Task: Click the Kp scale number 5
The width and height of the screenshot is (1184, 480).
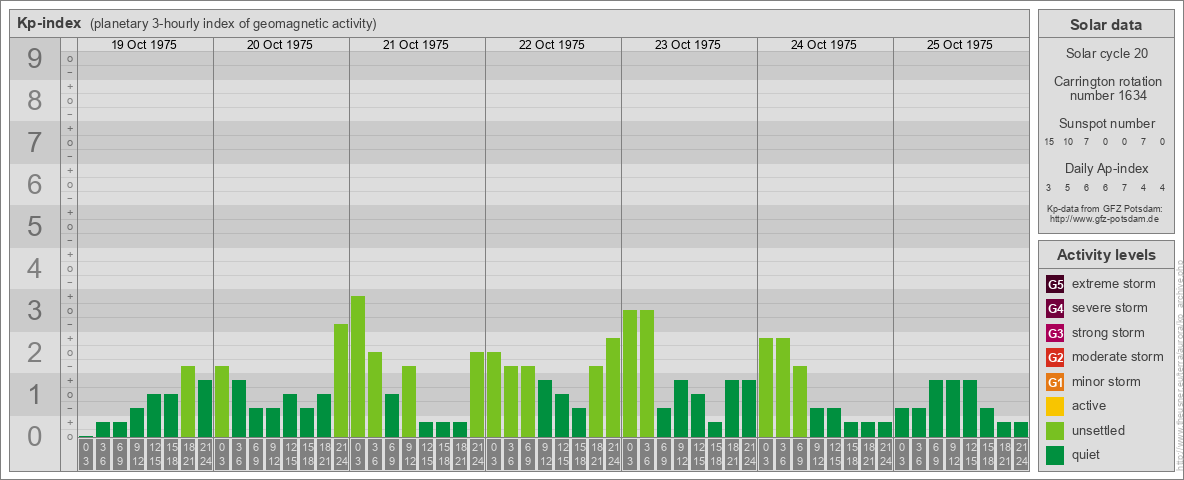Action: point(35,226)
